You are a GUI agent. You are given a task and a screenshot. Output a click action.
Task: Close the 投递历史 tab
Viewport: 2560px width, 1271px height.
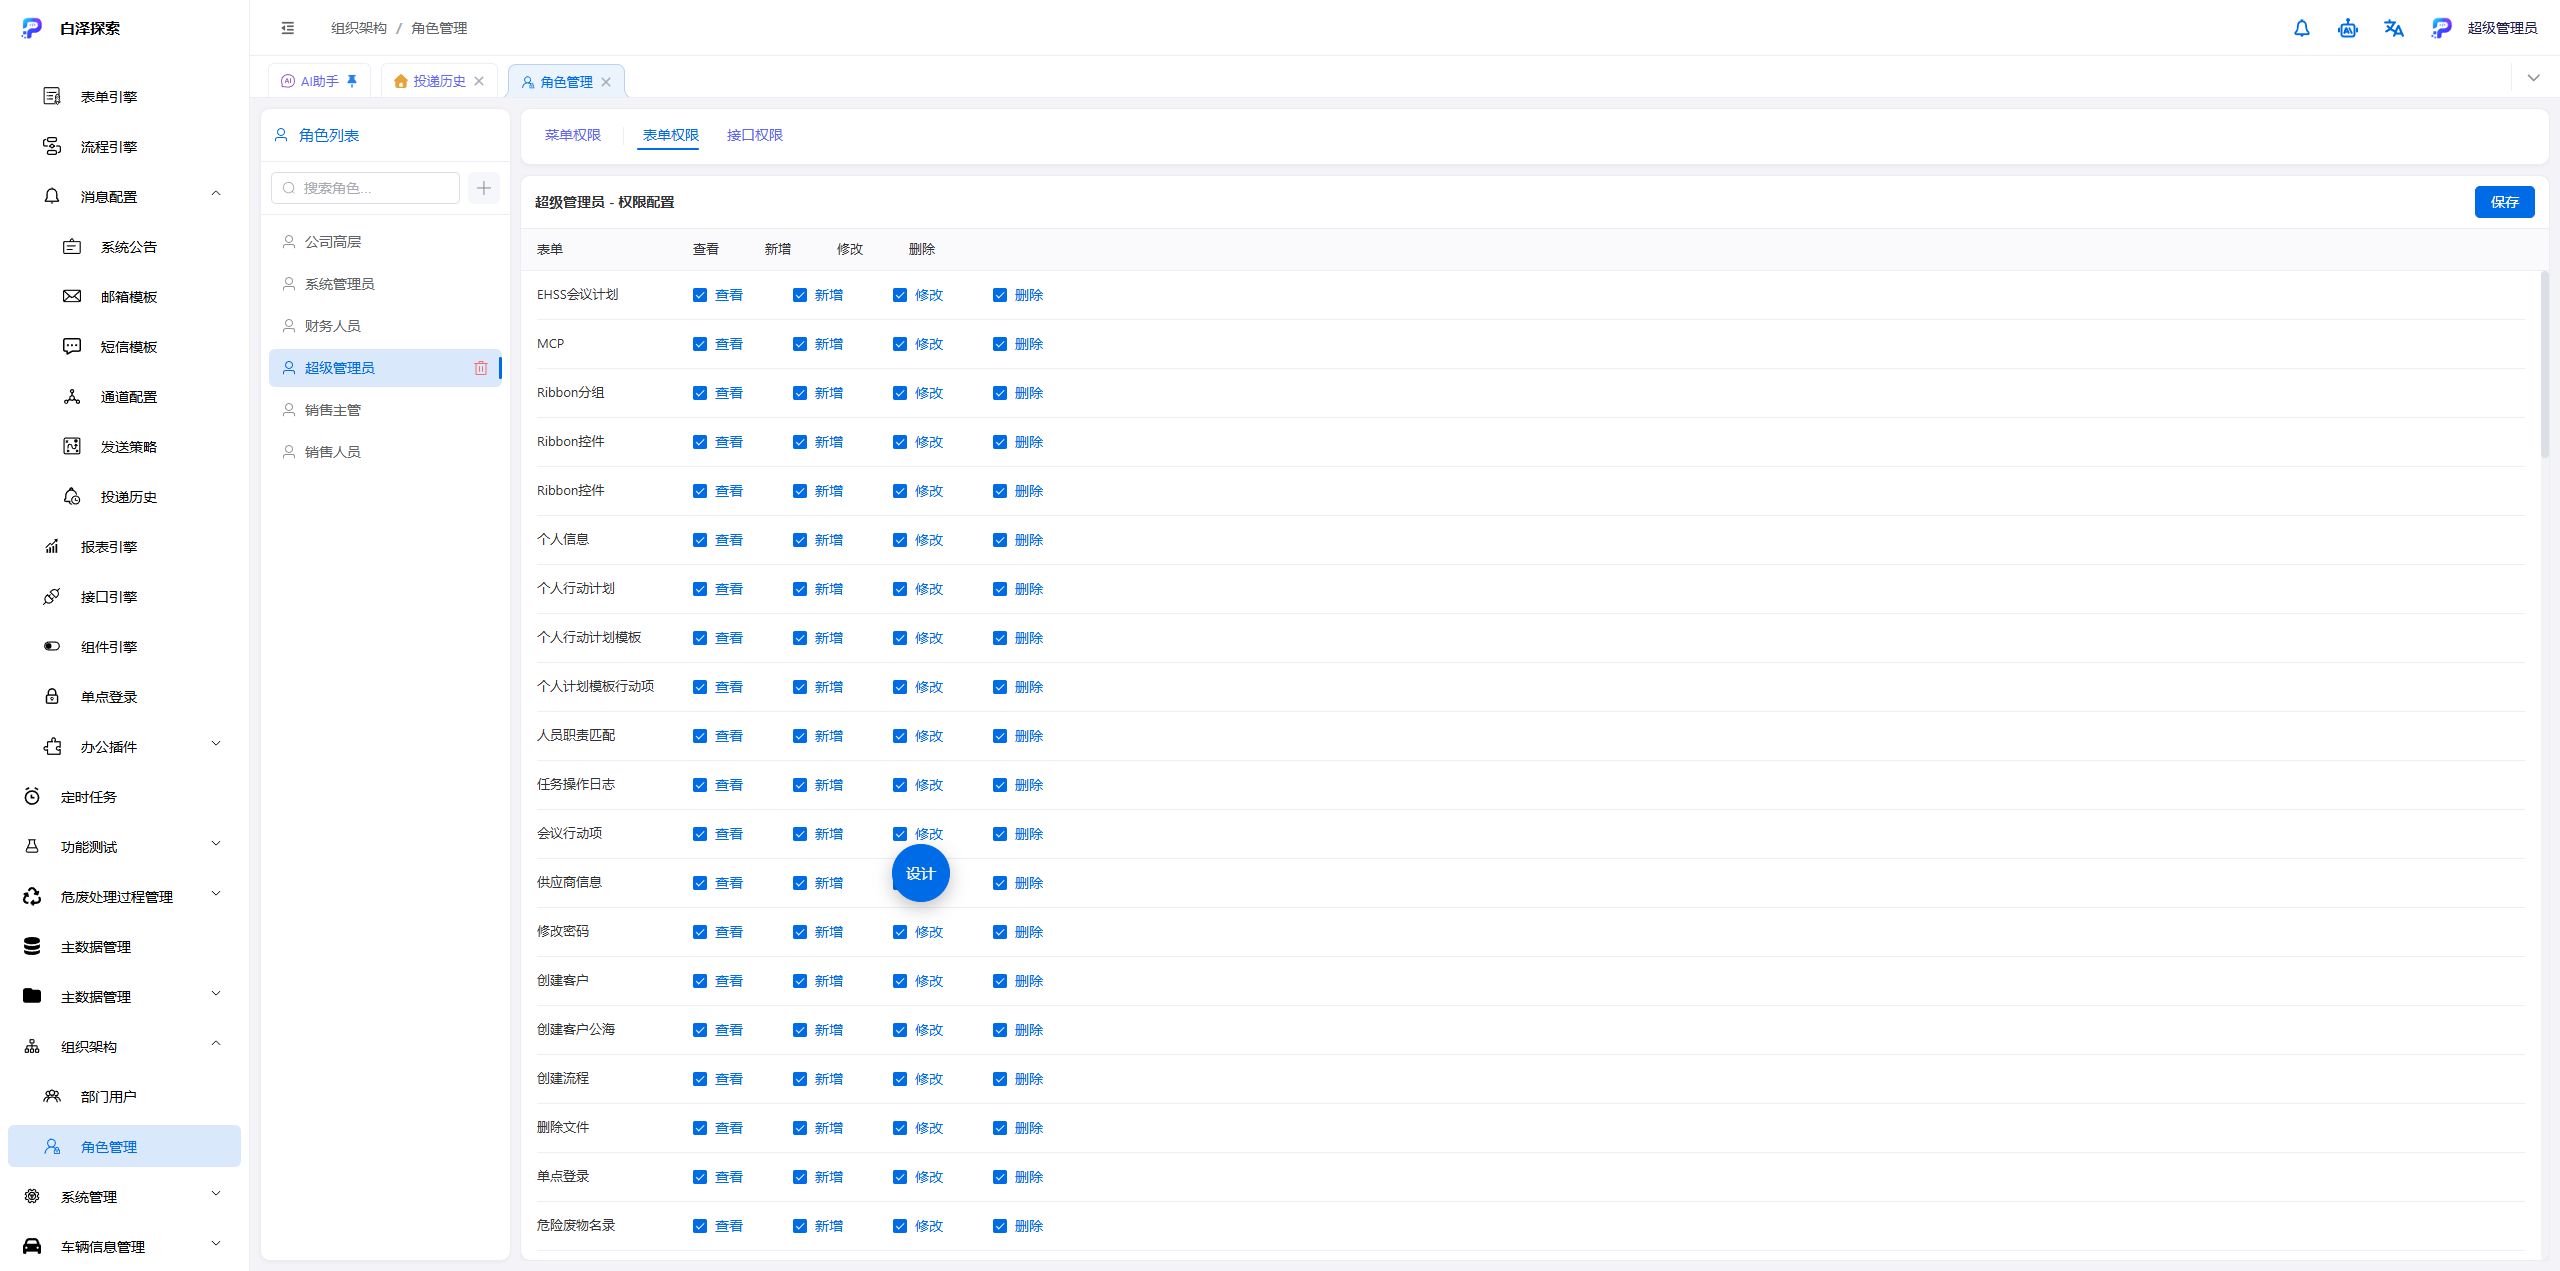coord(479,82)
